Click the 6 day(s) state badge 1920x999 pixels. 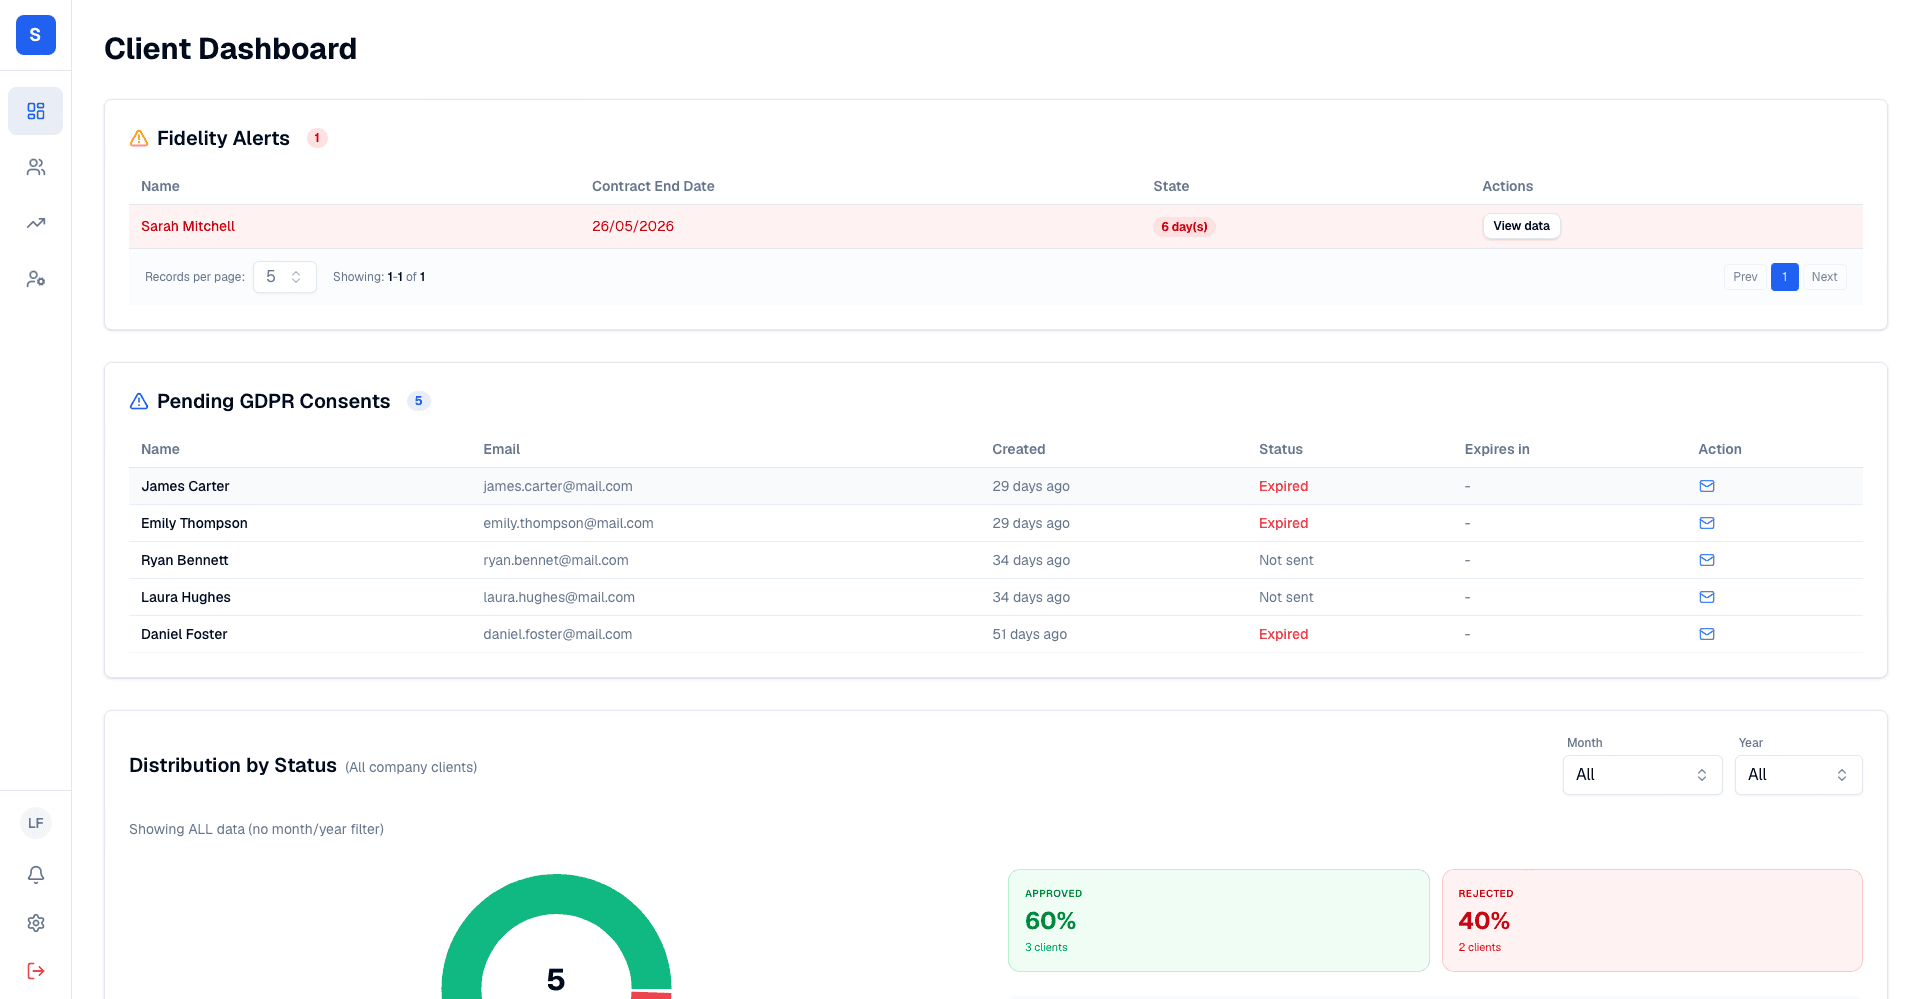tap(1184, 227)
